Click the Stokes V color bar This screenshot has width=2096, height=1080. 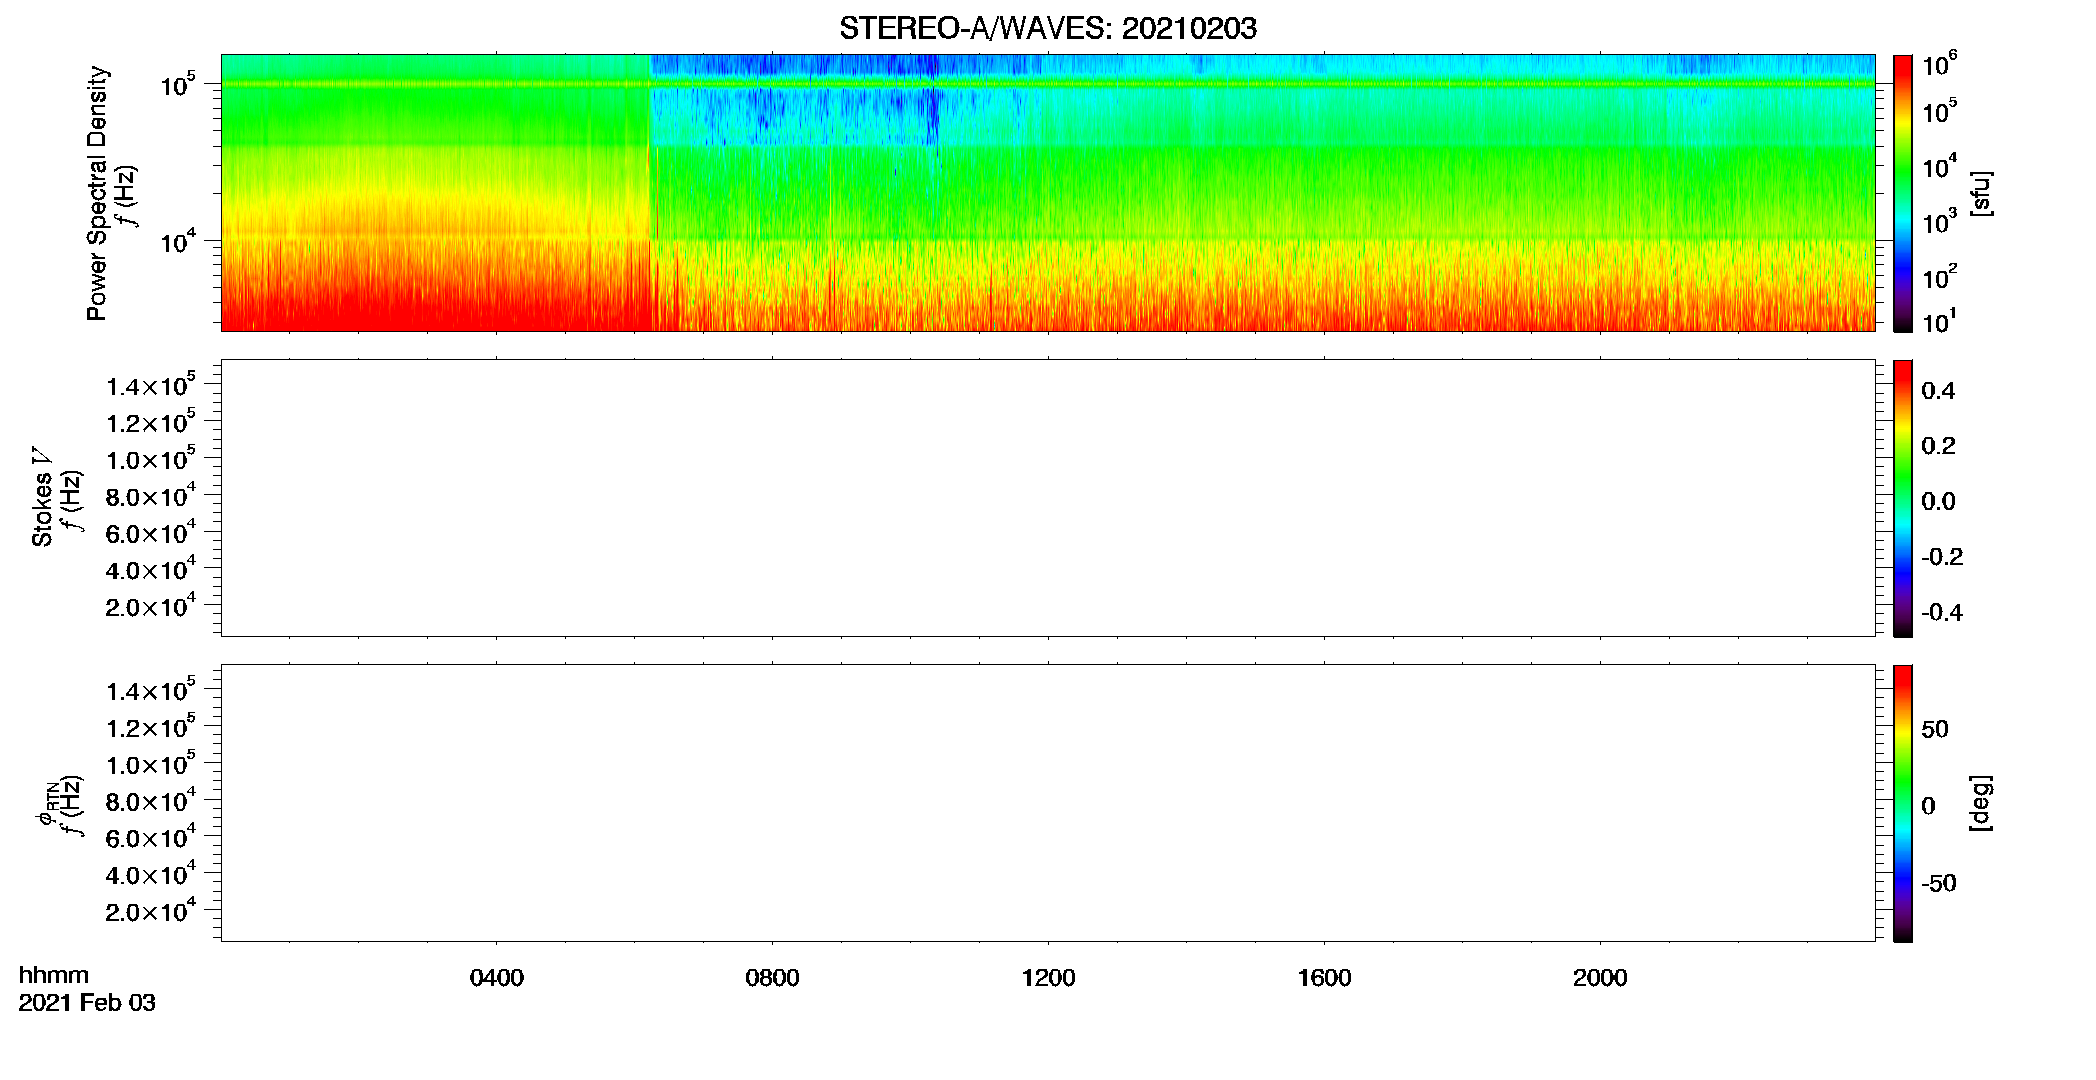pyautogui.click(x=1902, y=498)
